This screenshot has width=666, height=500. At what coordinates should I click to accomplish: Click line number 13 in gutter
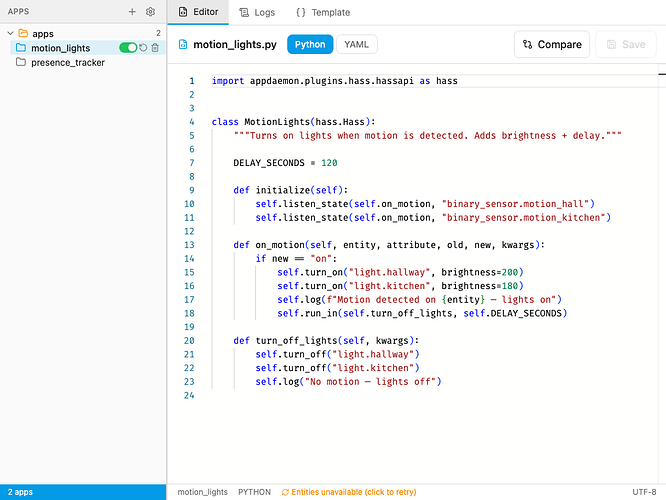pyautogui.click(x=189, y=245)
